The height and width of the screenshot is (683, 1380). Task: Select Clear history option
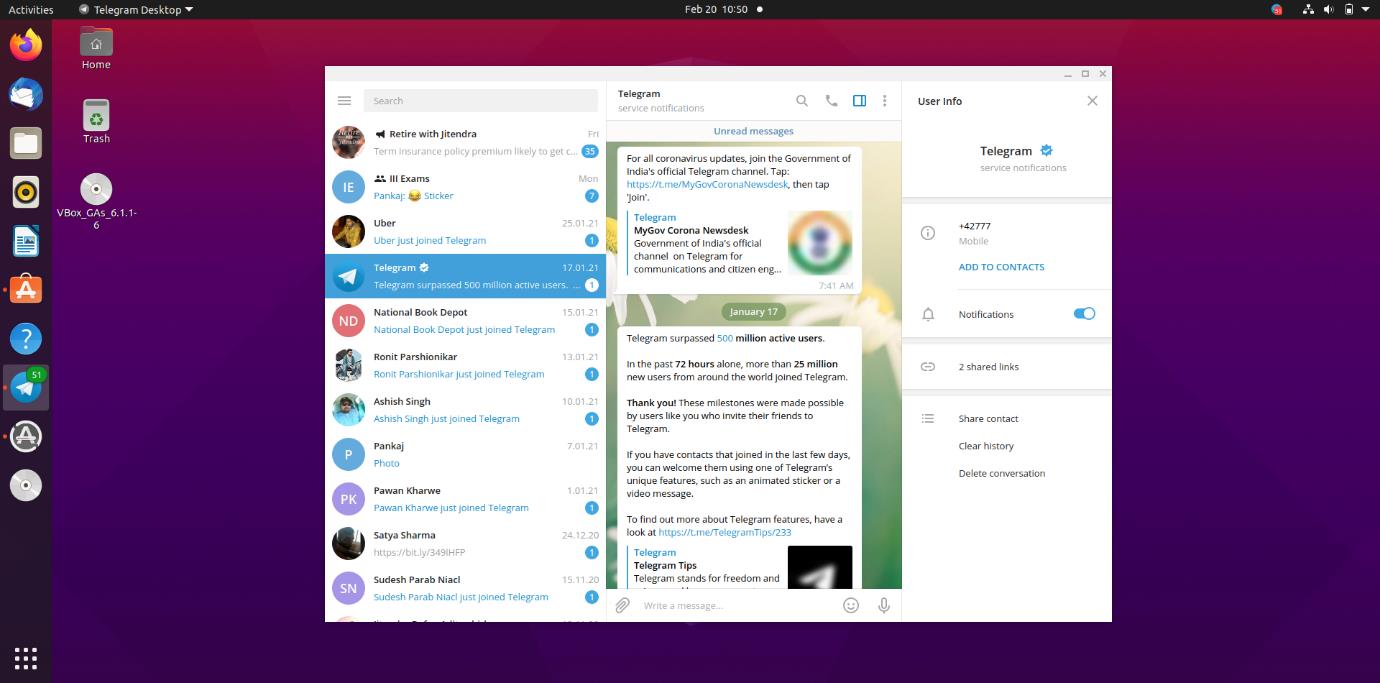pyautogui.click(x=986, y=446)
